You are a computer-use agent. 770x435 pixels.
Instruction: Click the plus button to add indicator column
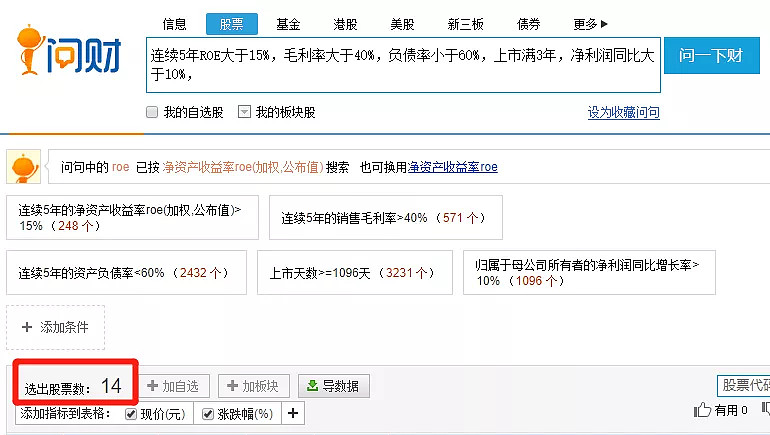[x=292, y=413]
